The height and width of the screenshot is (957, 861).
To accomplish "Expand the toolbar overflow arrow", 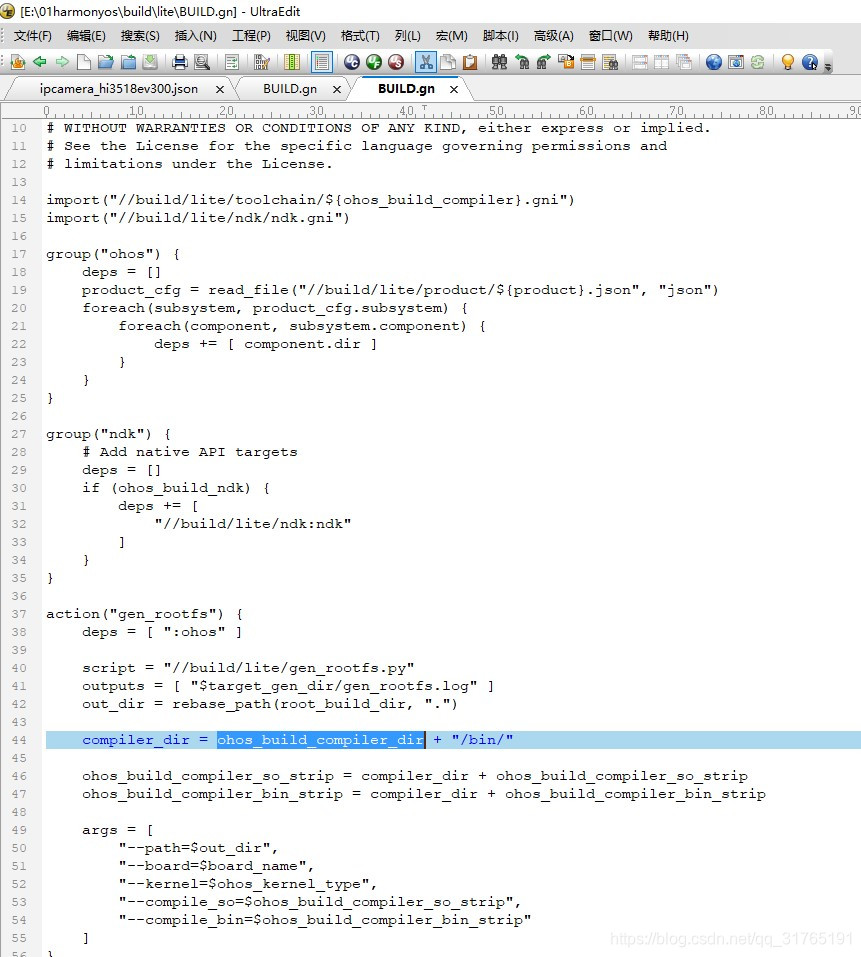I will tap(828, 67).
